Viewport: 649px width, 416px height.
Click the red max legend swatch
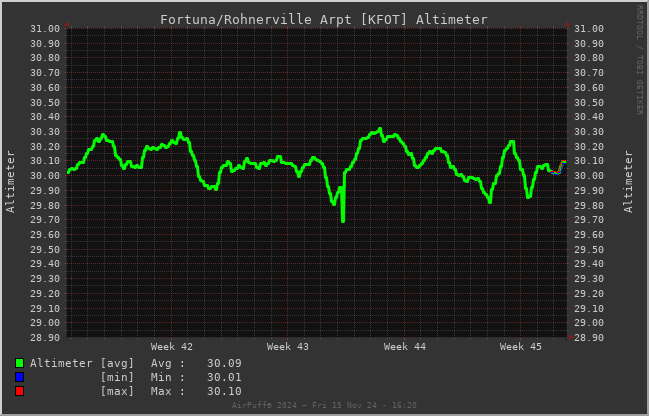click(x=19, y=391)
